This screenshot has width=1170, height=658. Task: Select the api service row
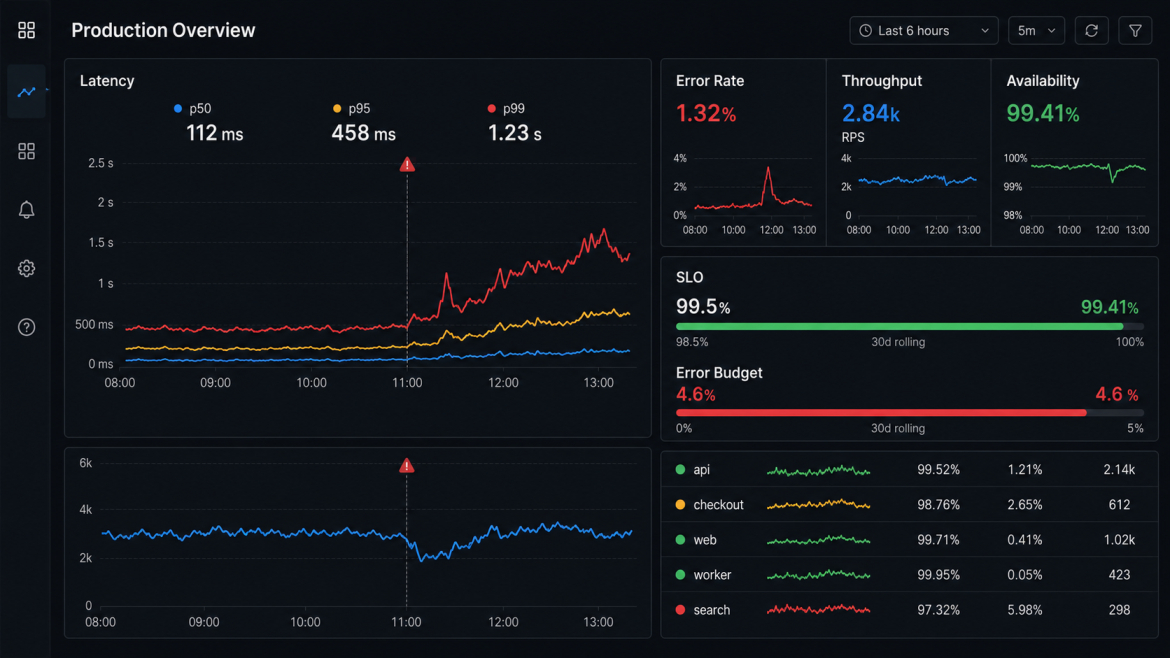coord(909,469)
